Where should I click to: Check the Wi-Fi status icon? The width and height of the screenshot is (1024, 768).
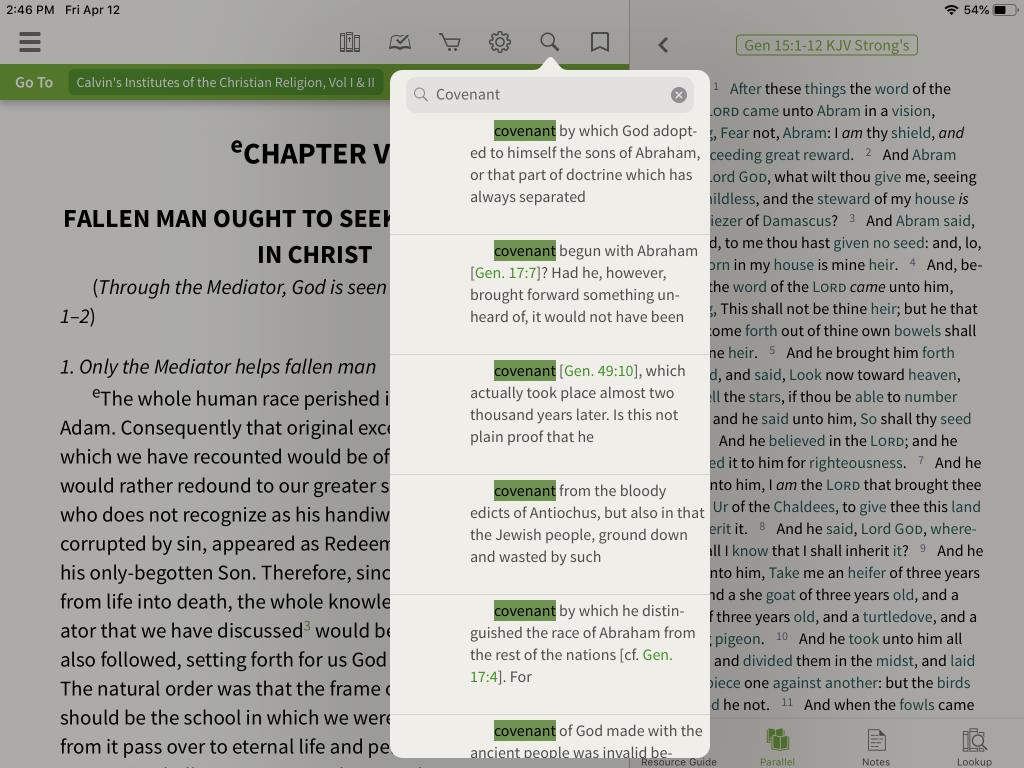tap(952, 10)
